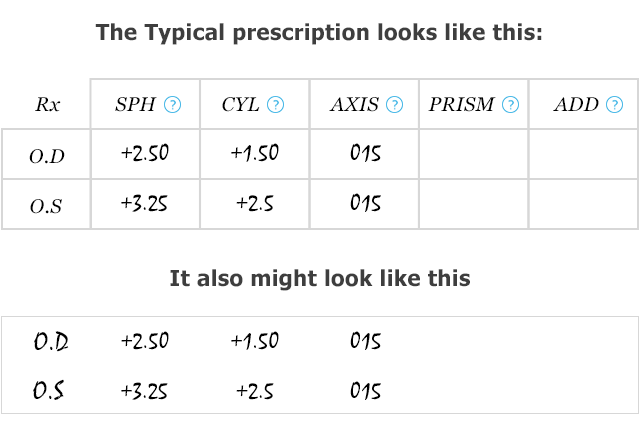Click the O.S SPH cell showing +3.25

click(145, 204)
